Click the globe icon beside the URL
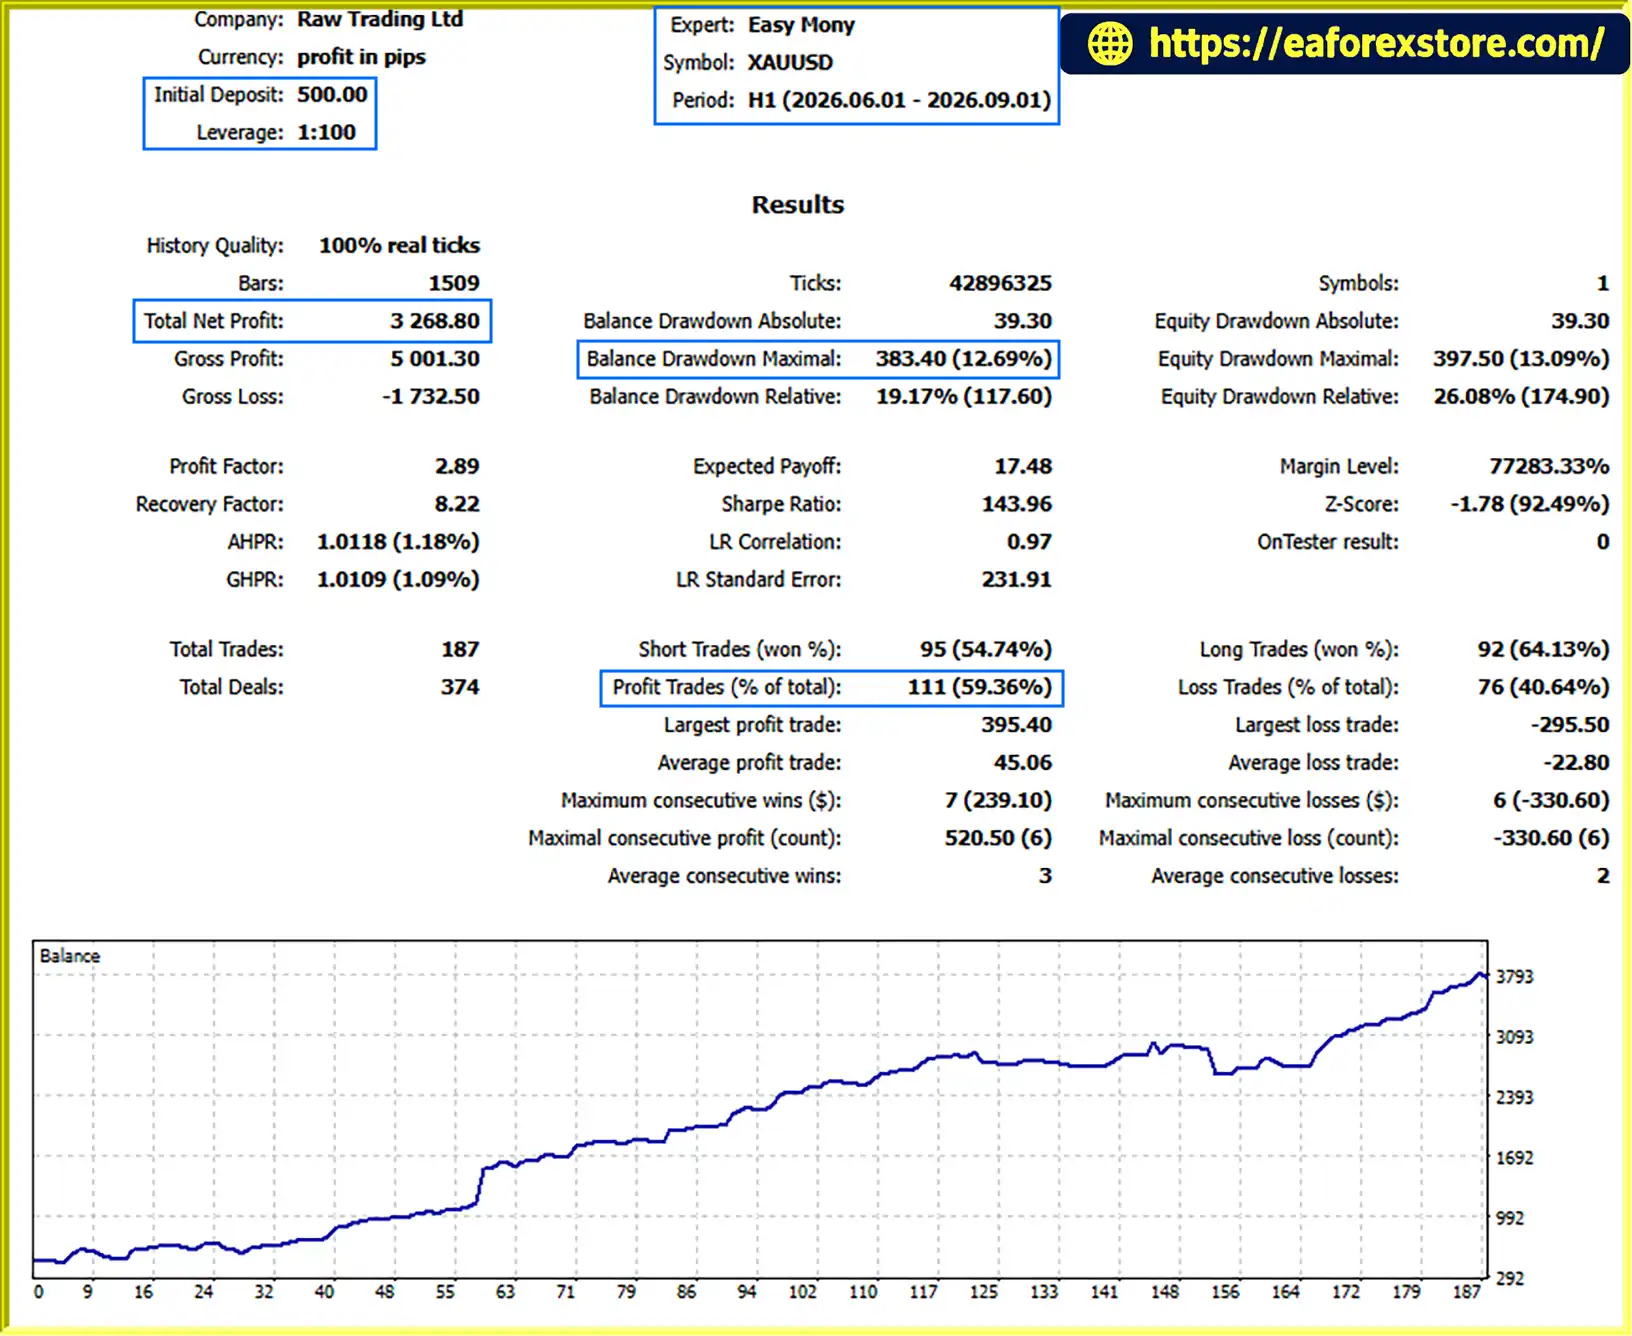 tap(1110, 44)
